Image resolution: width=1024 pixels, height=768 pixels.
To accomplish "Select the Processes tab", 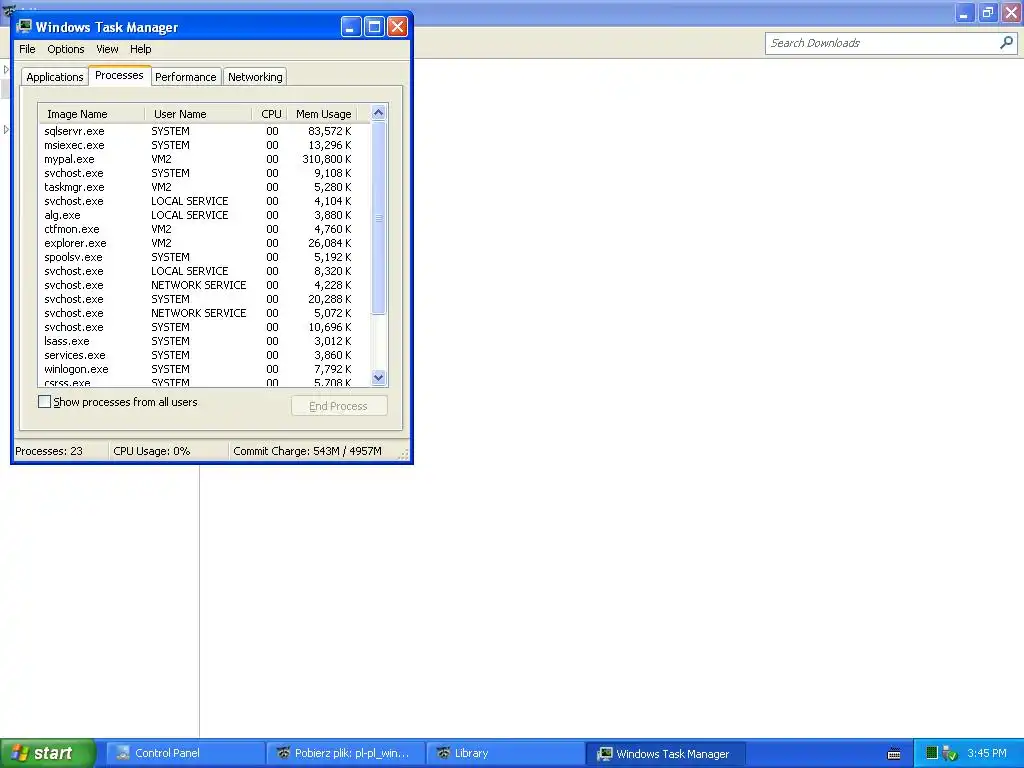I will [120, 75].
